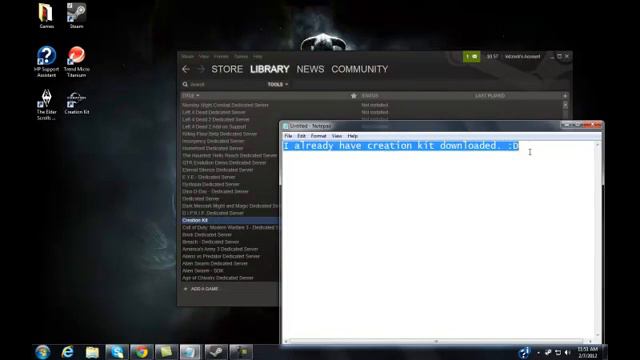
Task: Open The Elder Scrolls desktop shortcut
Action: coord(46,104)
